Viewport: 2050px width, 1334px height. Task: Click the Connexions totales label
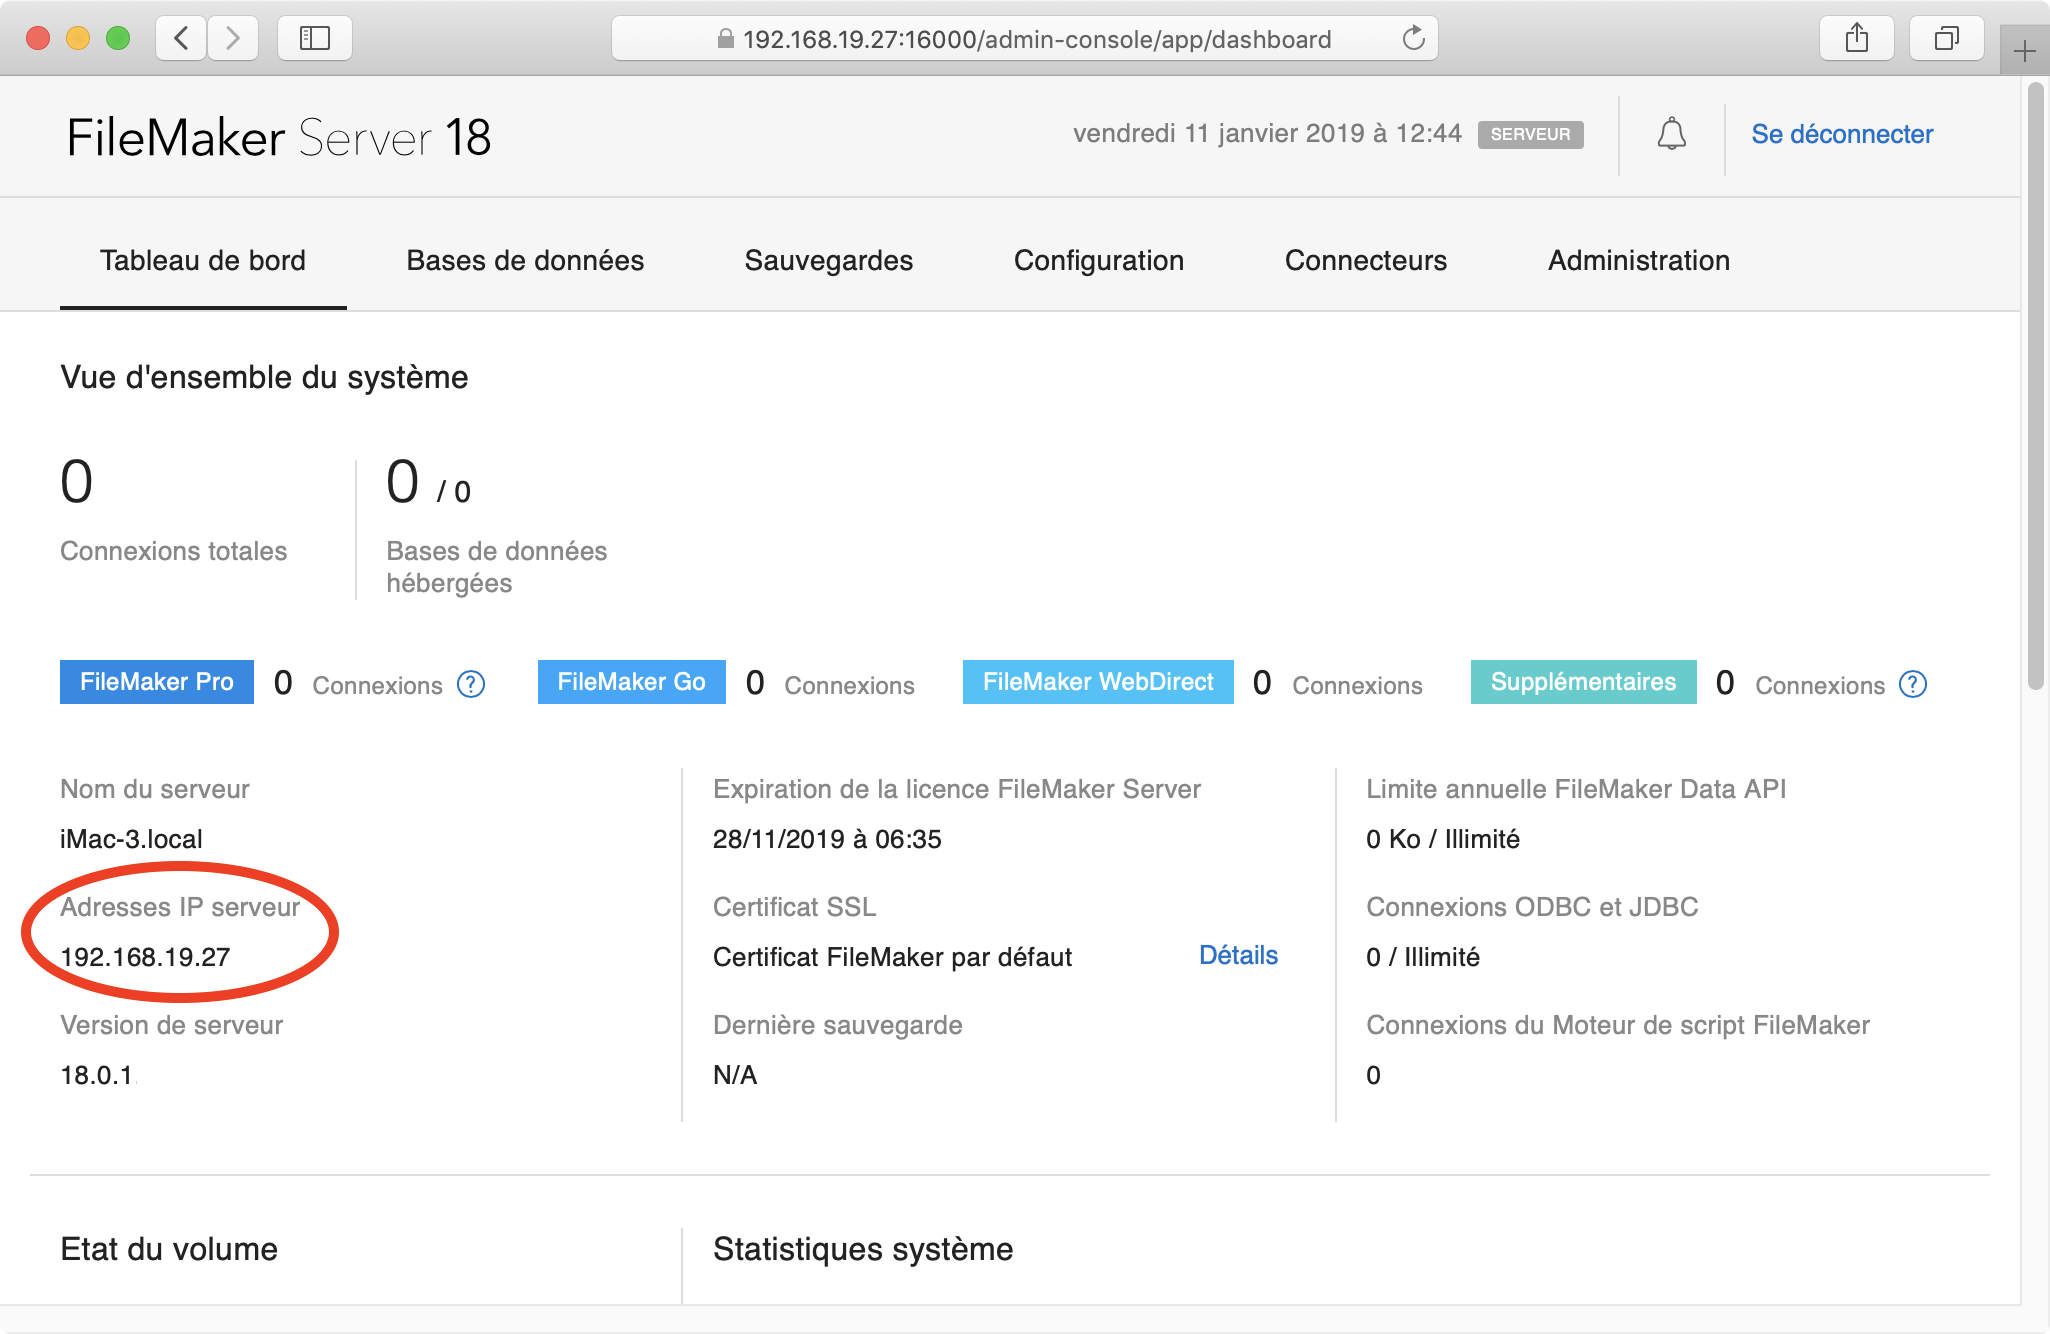click(173, 551)
